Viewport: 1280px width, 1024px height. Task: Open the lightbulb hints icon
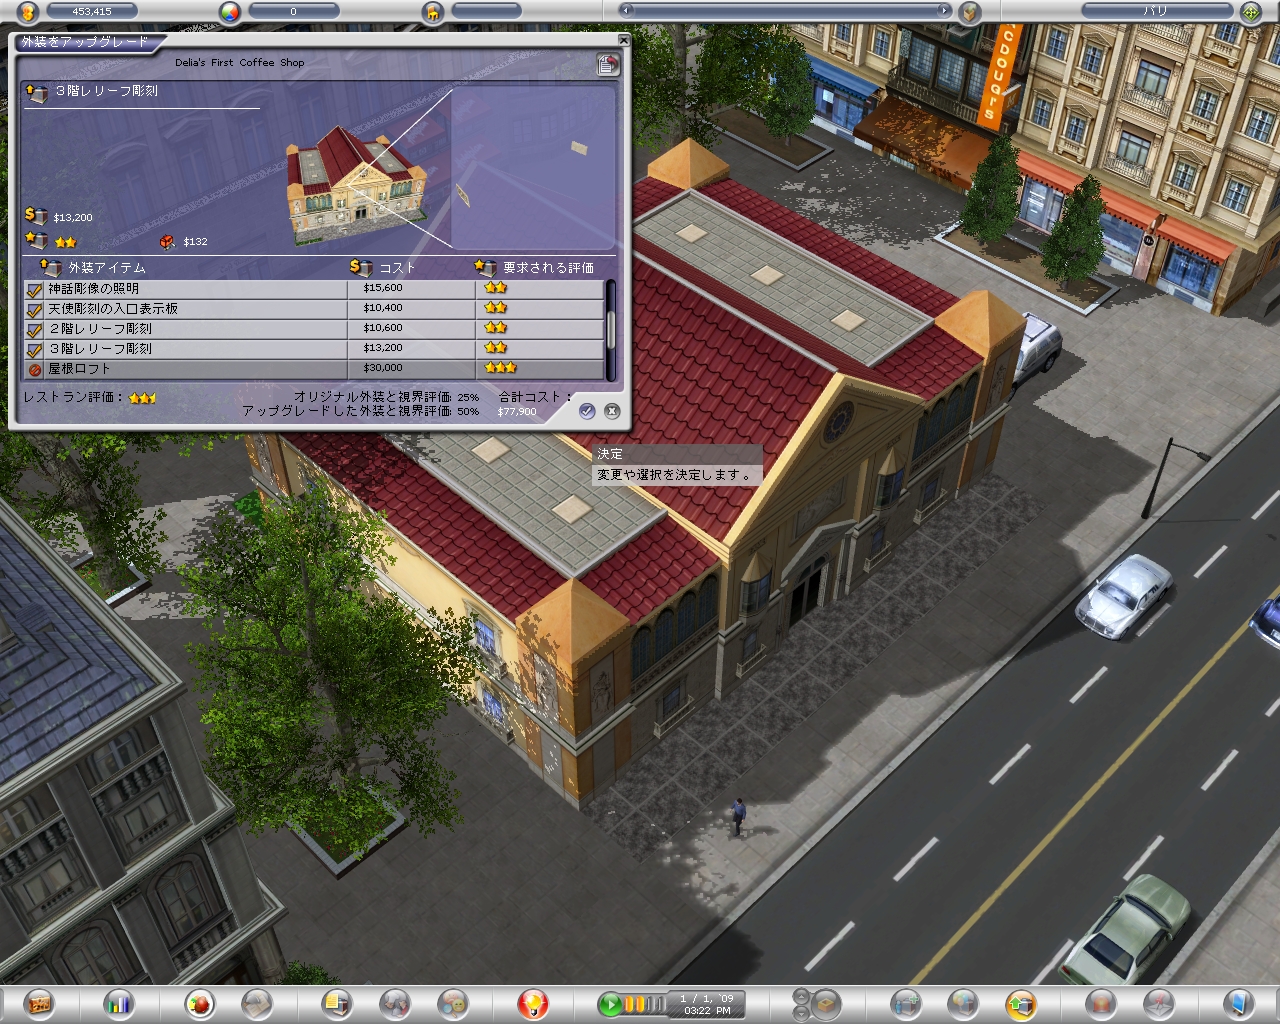pos(532,1003)
